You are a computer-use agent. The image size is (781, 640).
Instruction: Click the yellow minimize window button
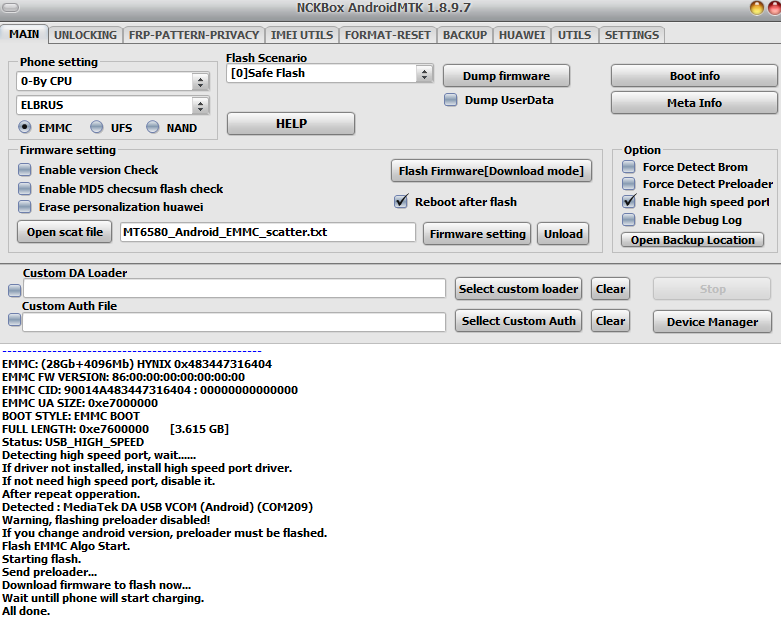click(757, 7)
